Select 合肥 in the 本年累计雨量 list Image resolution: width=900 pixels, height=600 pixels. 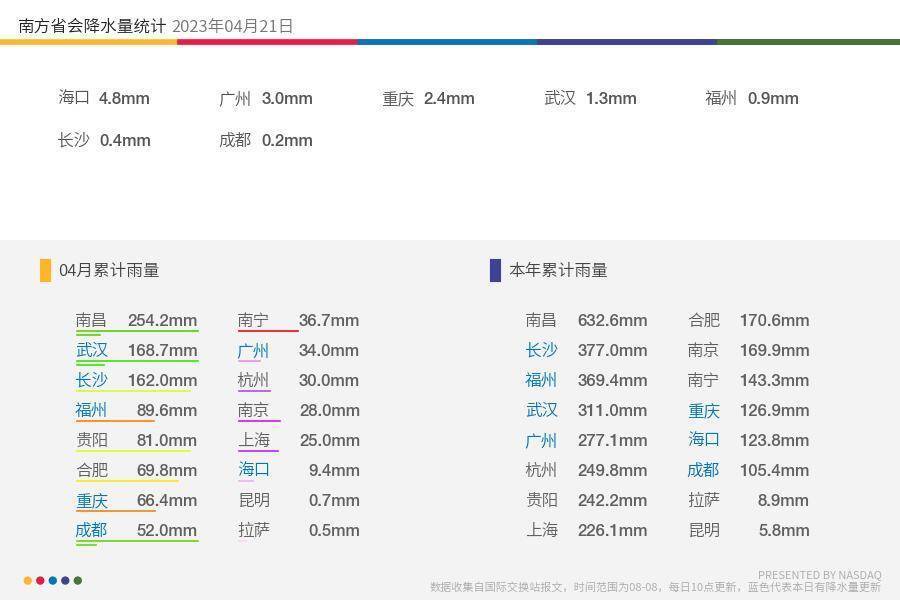pyautogui.click(x=704, y=320)
